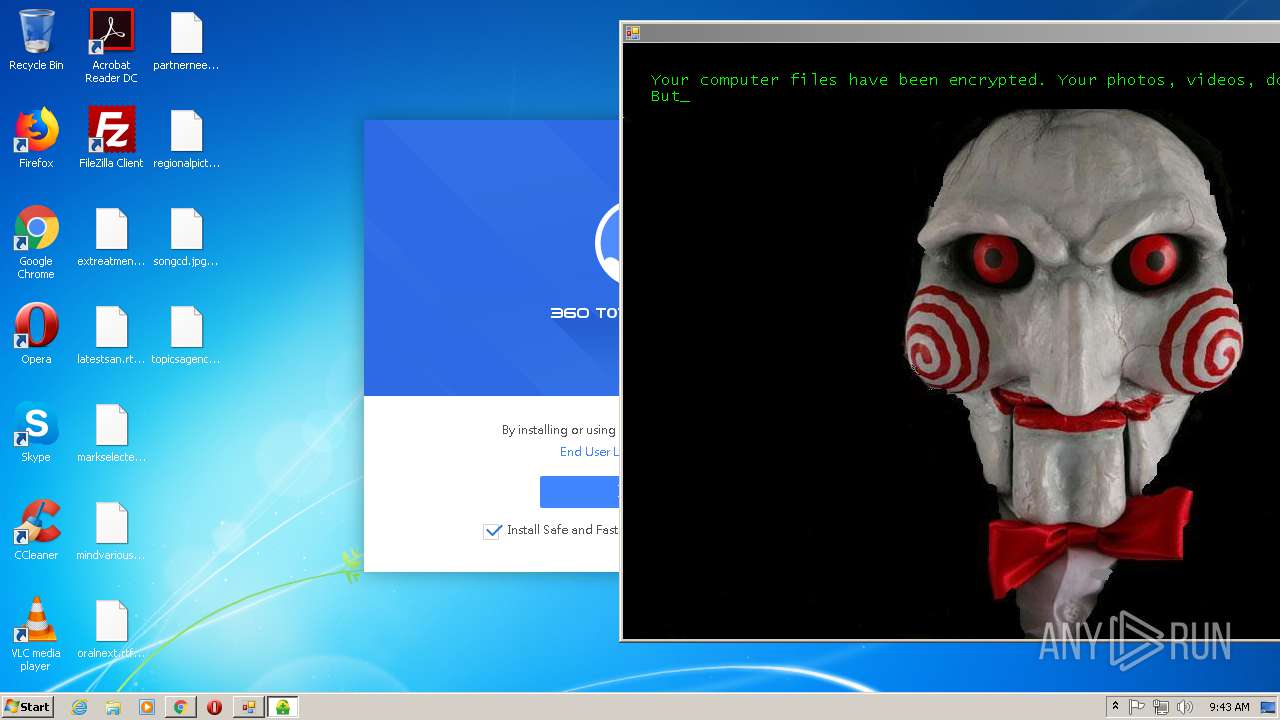
Task: Select the oralnext.rtf desktop file
Action: tap(111, 628)
